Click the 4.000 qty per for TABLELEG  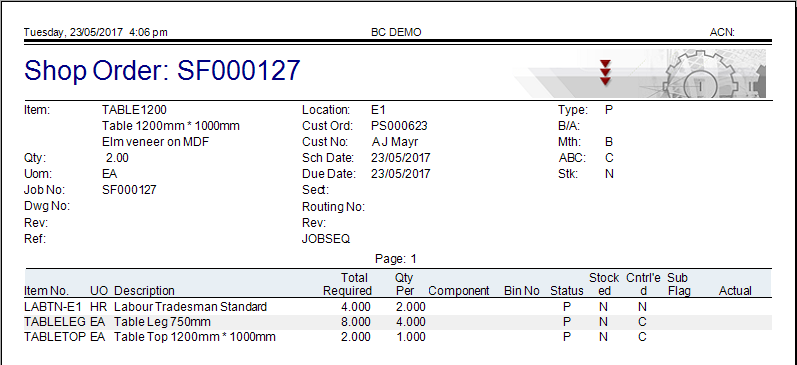(x=411, y=322)
